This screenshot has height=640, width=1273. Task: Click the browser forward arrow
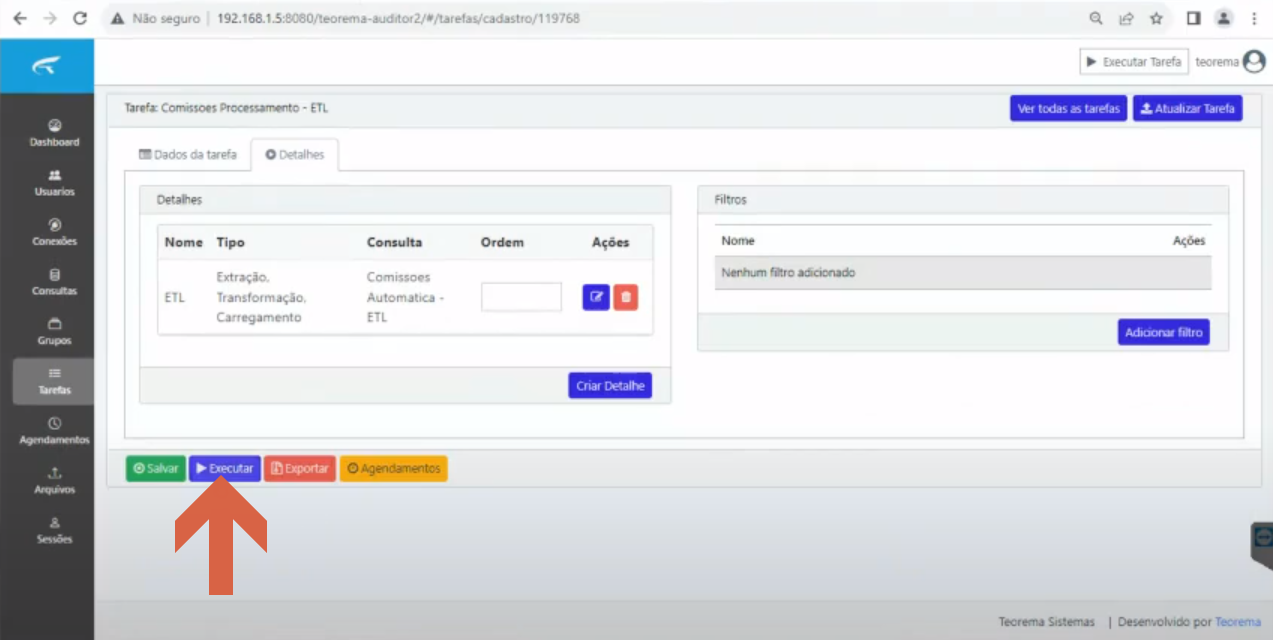(x=50, y=18)
